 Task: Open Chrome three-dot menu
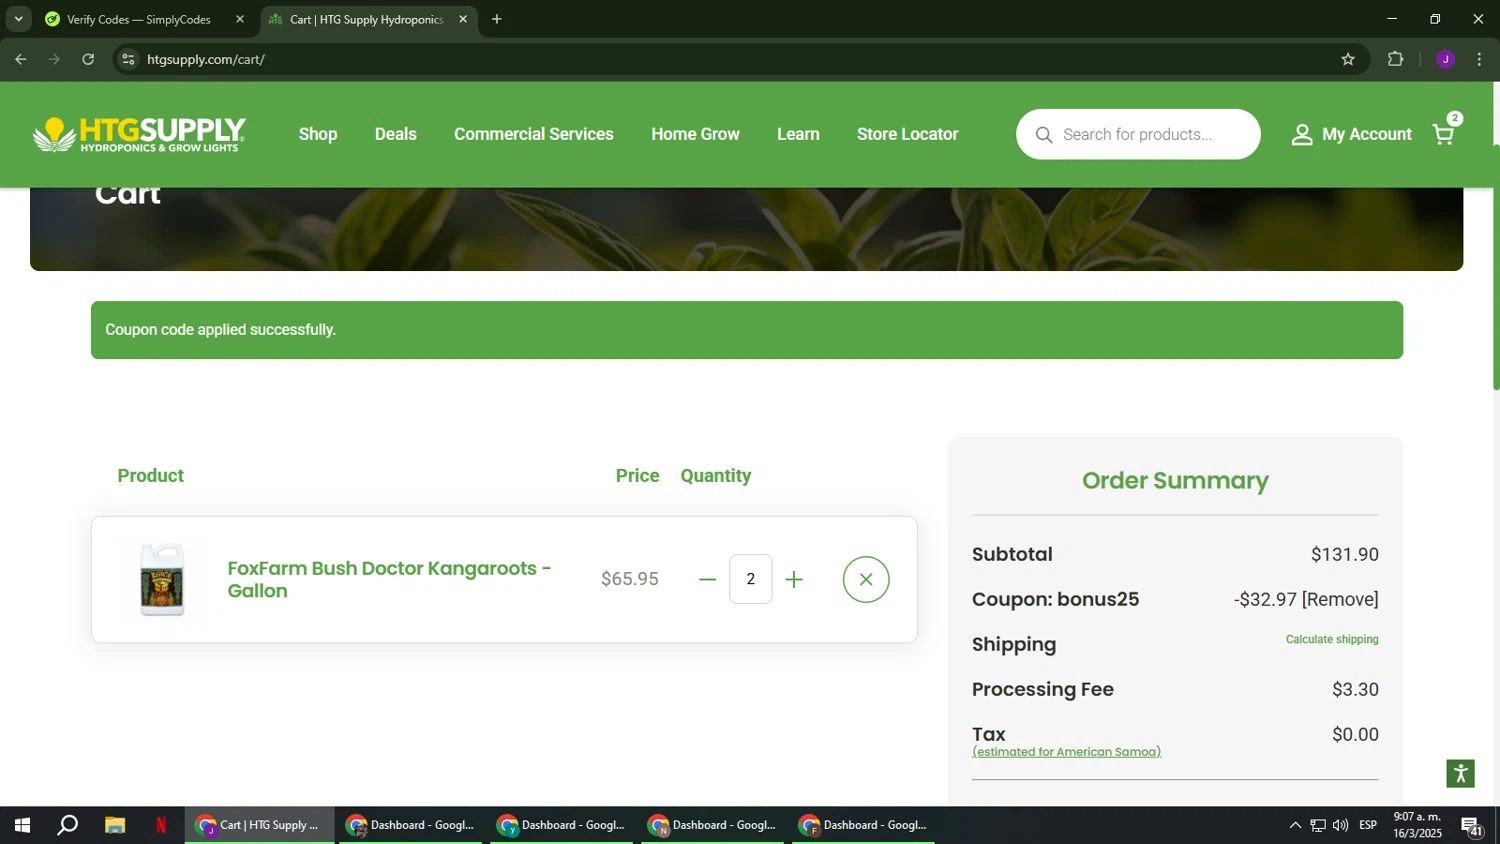pyautogui.click(x=1480, y=60)
